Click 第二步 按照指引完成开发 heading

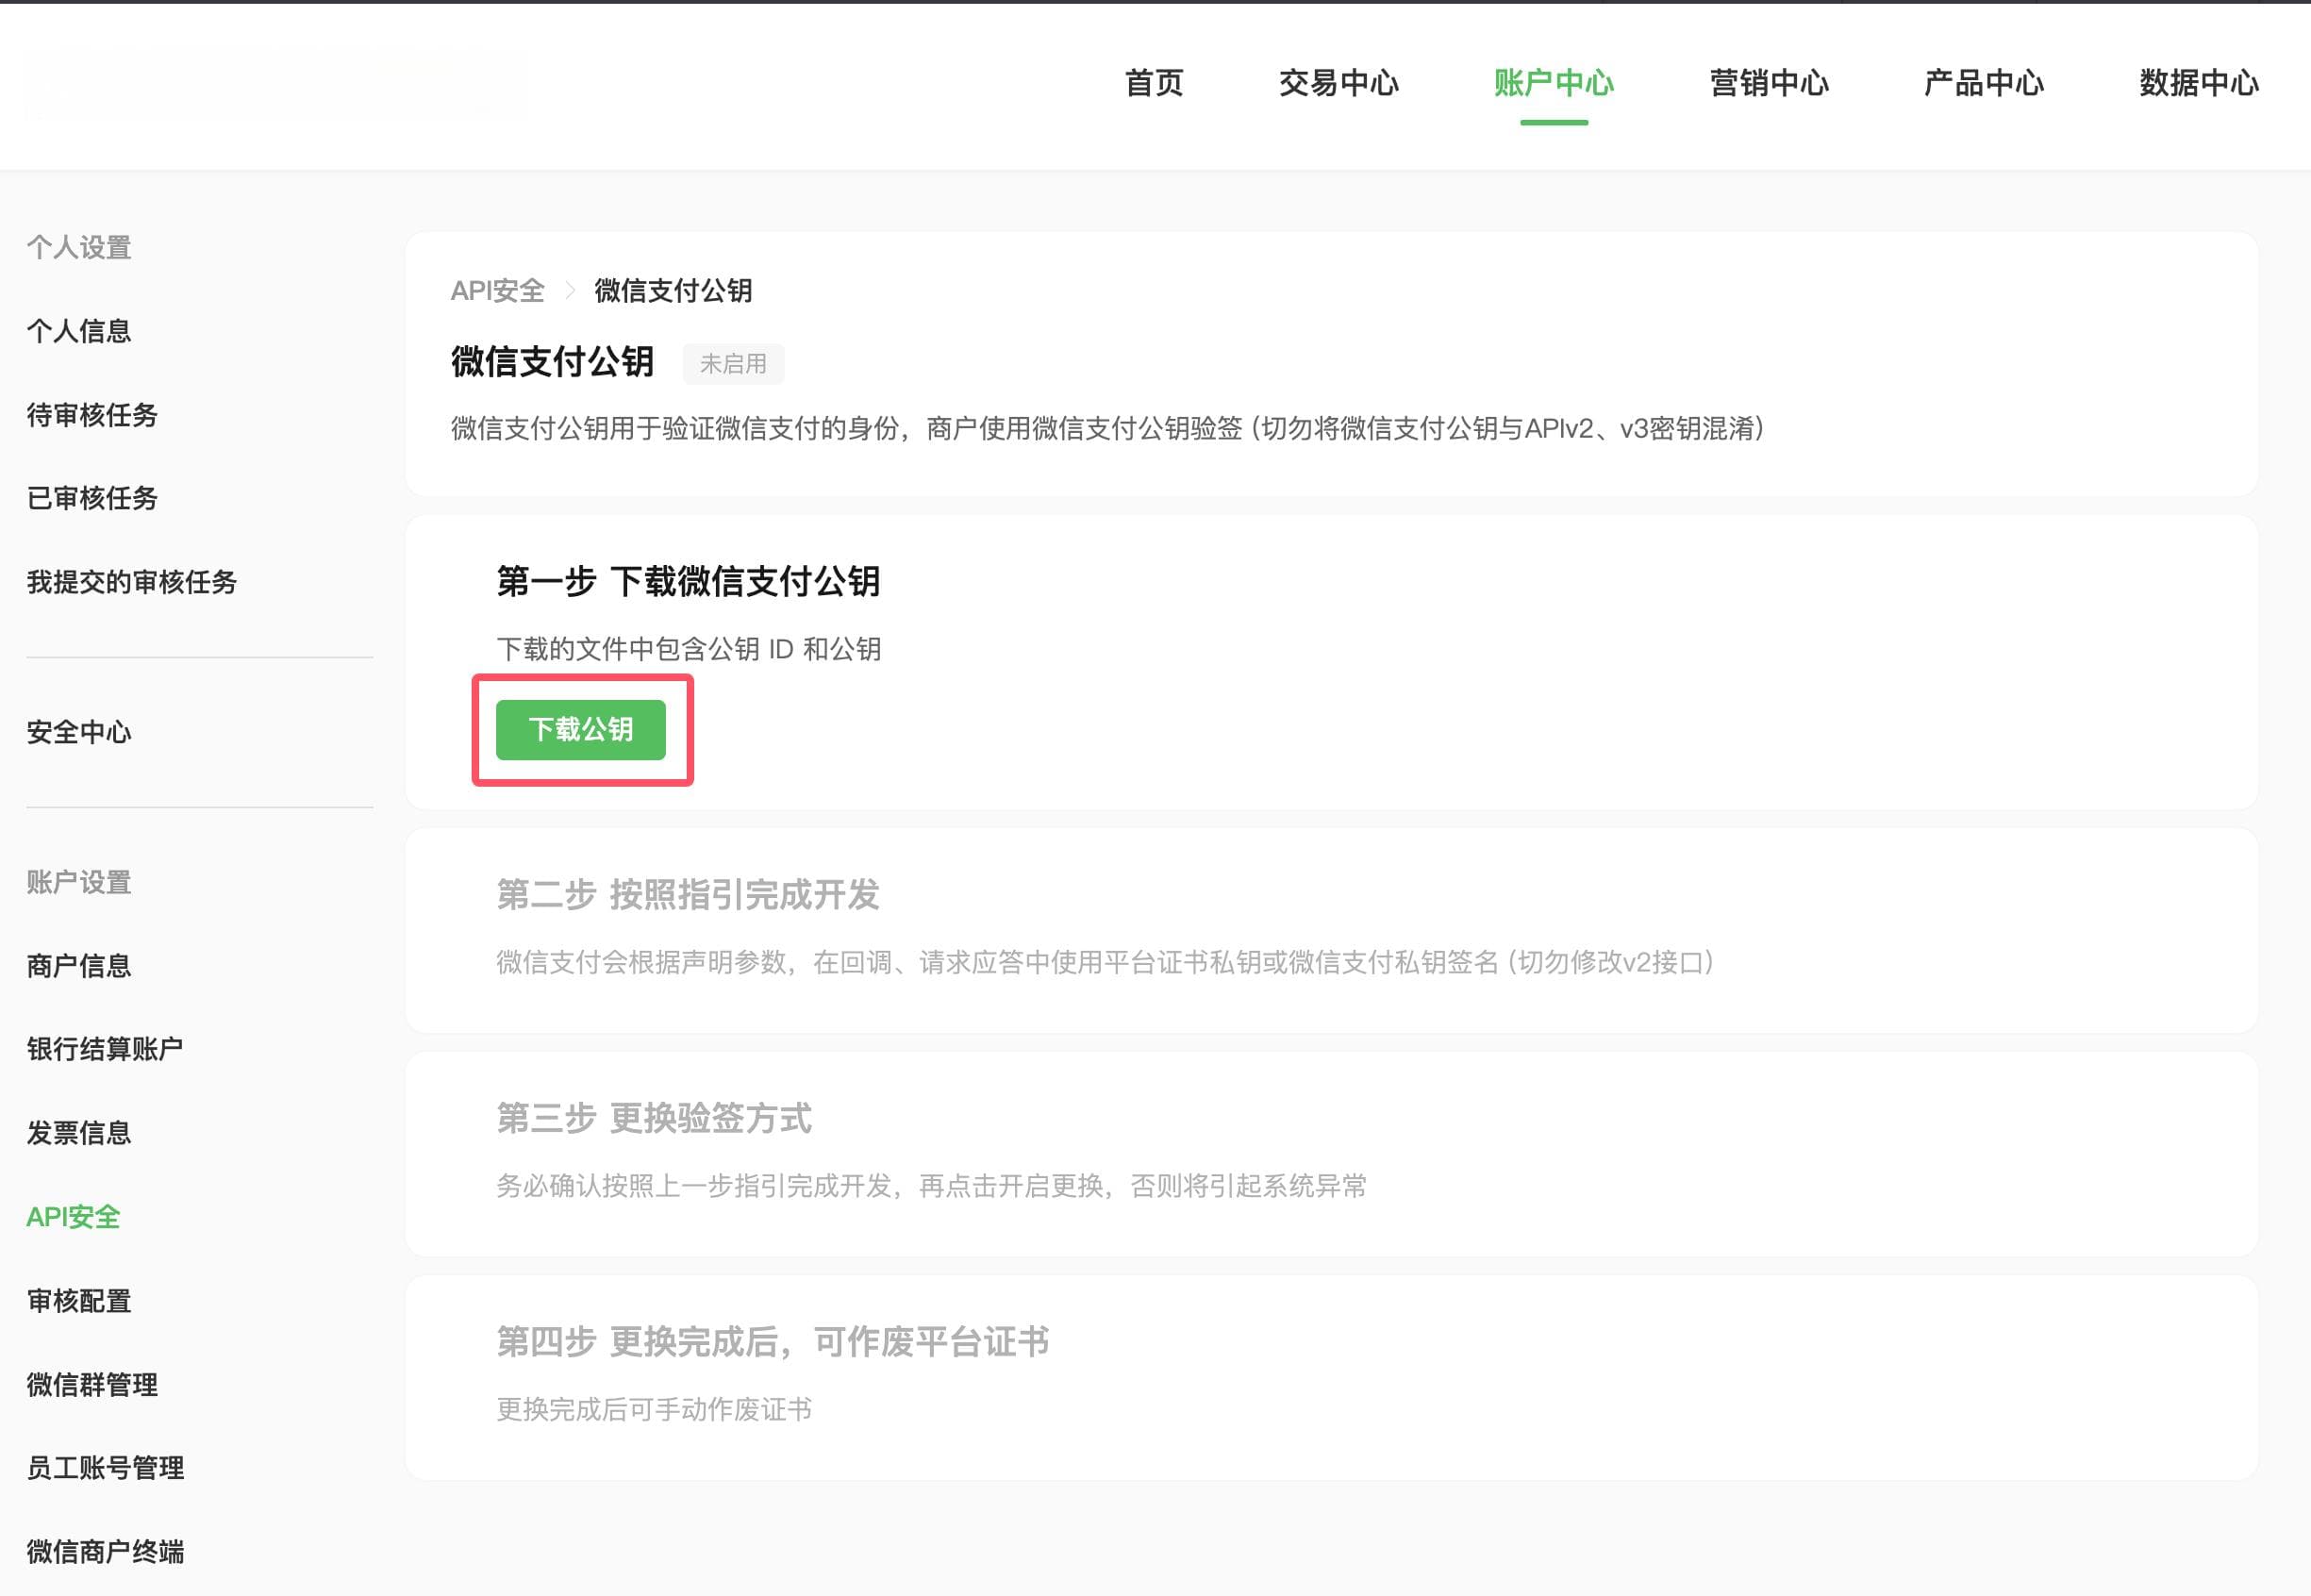tap(688, 894)
